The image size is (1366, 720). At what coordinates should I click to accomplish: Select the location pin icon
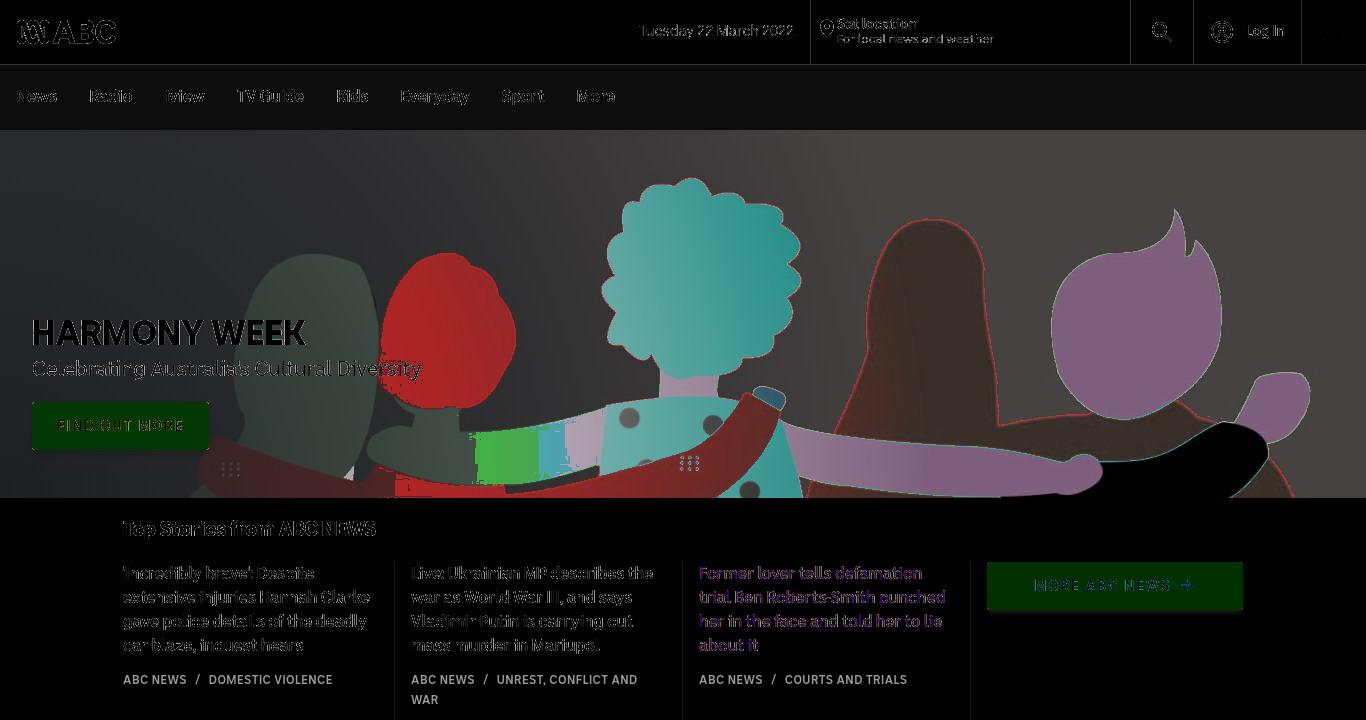tap(827, 29)
